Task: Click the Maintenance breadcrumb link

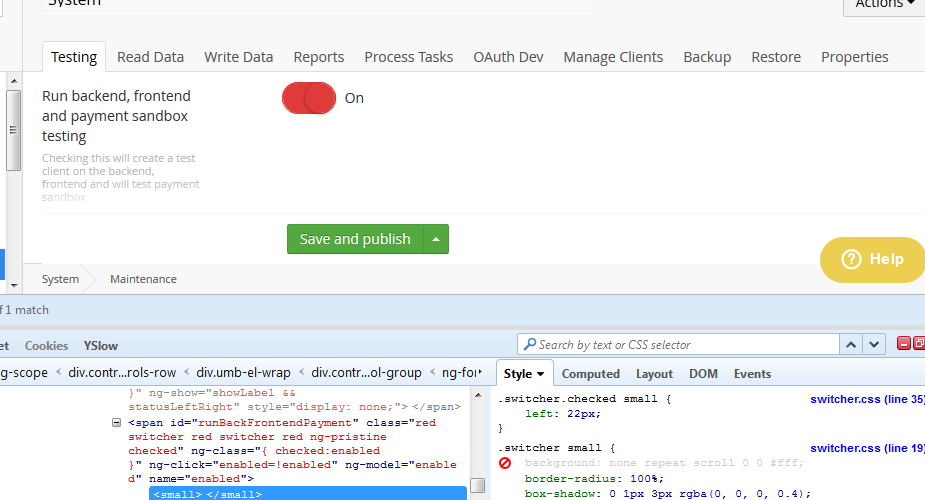Action: point(143,279)
